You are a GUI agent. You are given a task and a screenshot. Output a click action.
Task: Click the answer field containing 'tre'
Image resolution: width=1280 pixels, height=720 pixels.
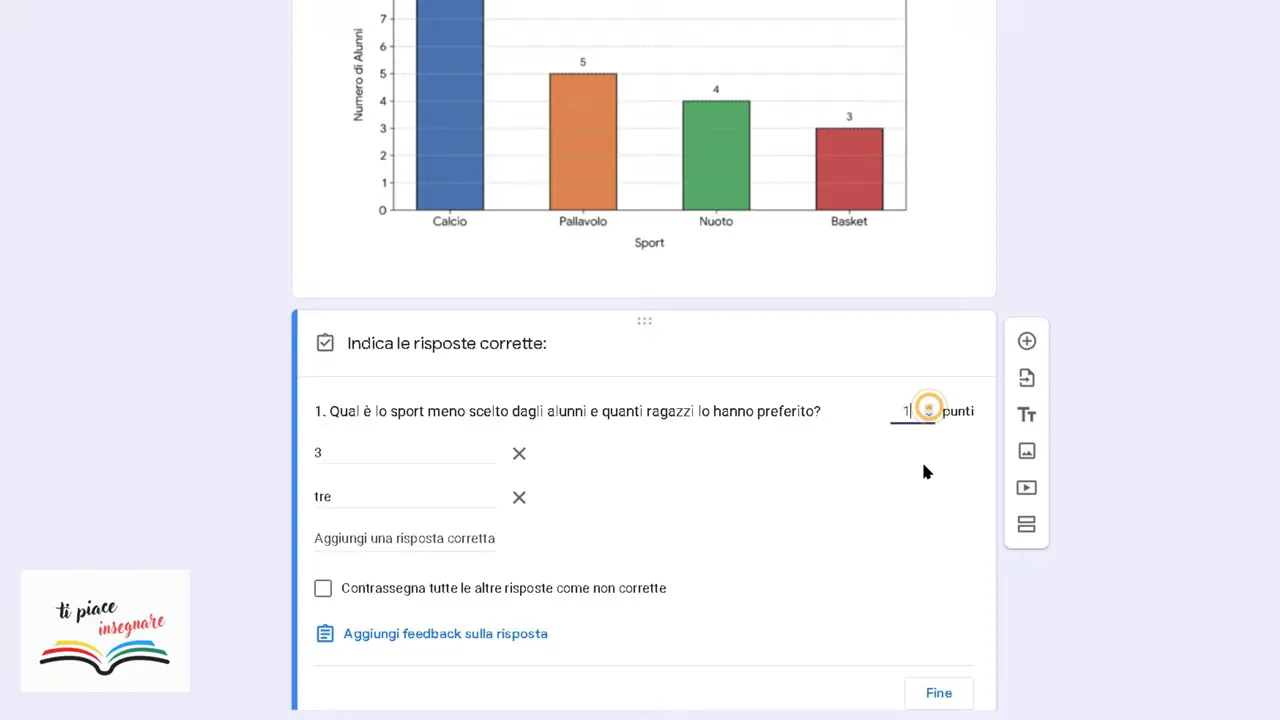click(x=405, y=497)
